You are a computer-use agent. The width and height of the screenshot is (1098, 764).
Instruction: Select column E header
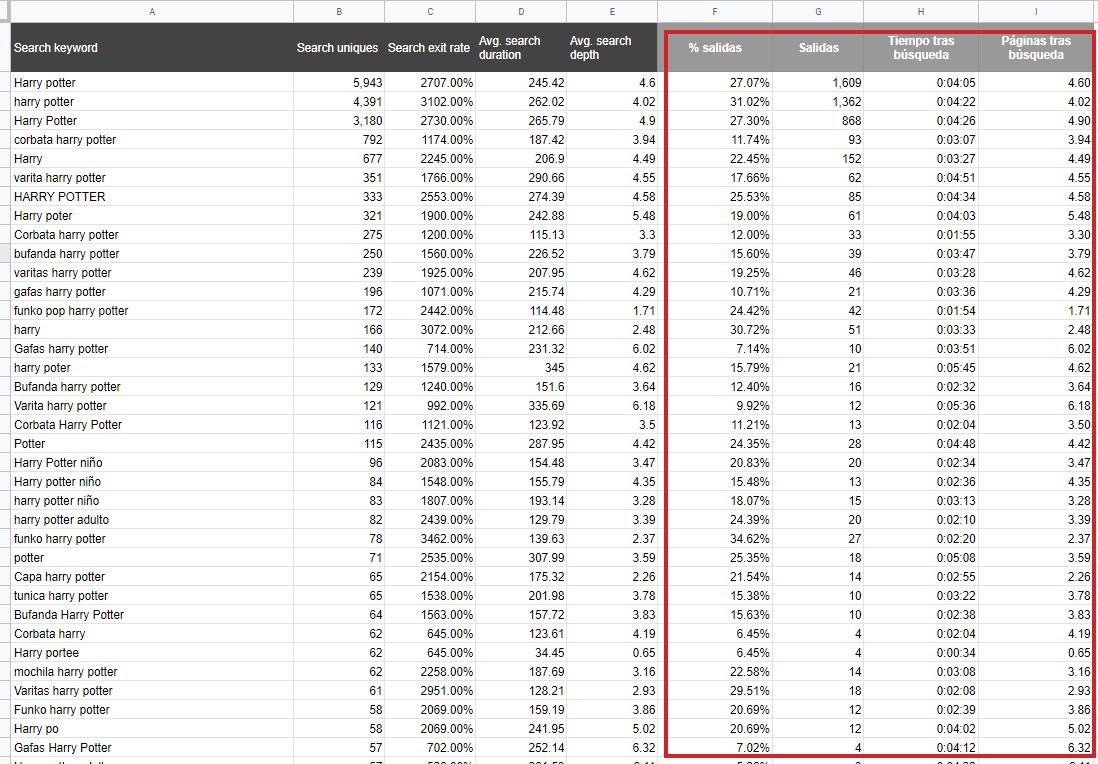pyautogui.click(x=612, y=11)
